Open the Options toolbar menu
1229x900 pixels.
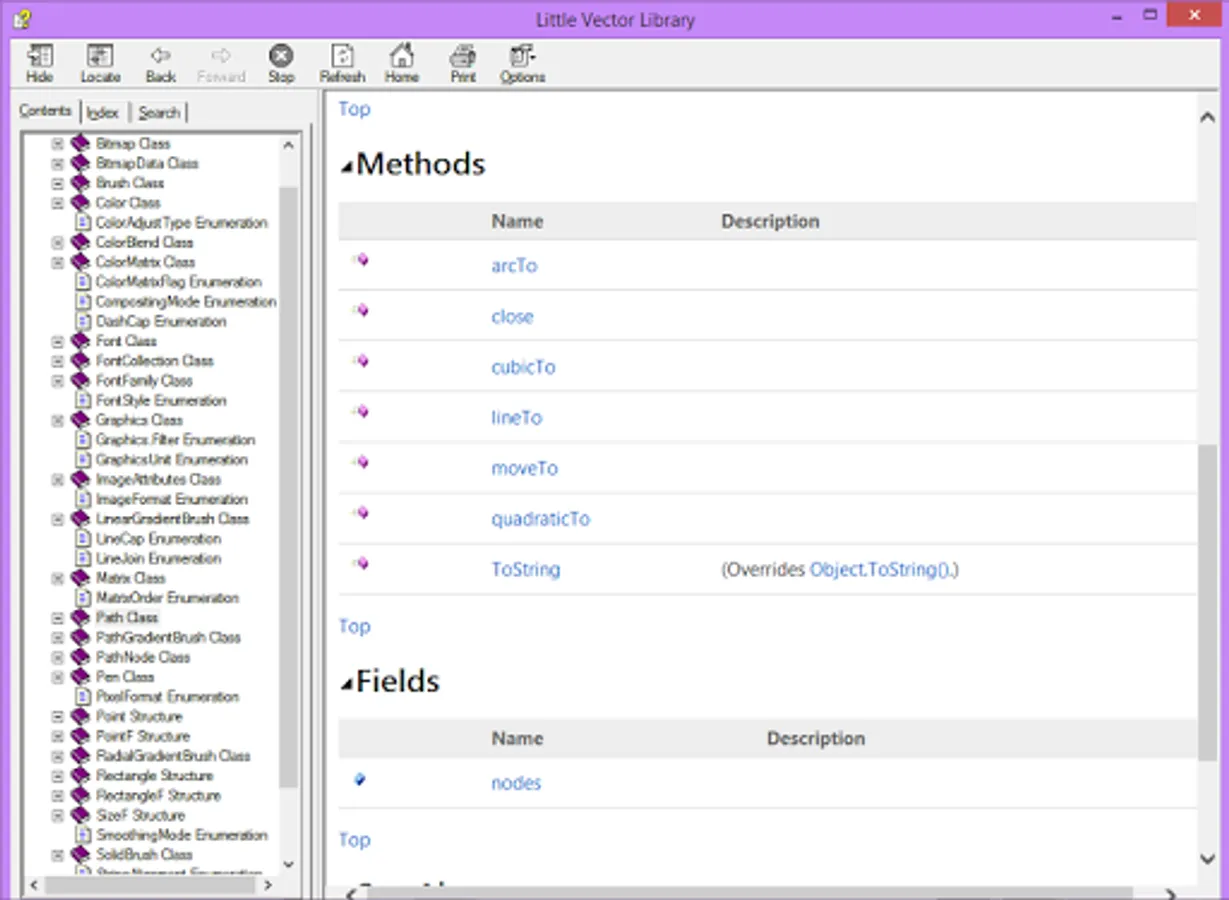tap(522, 63)
